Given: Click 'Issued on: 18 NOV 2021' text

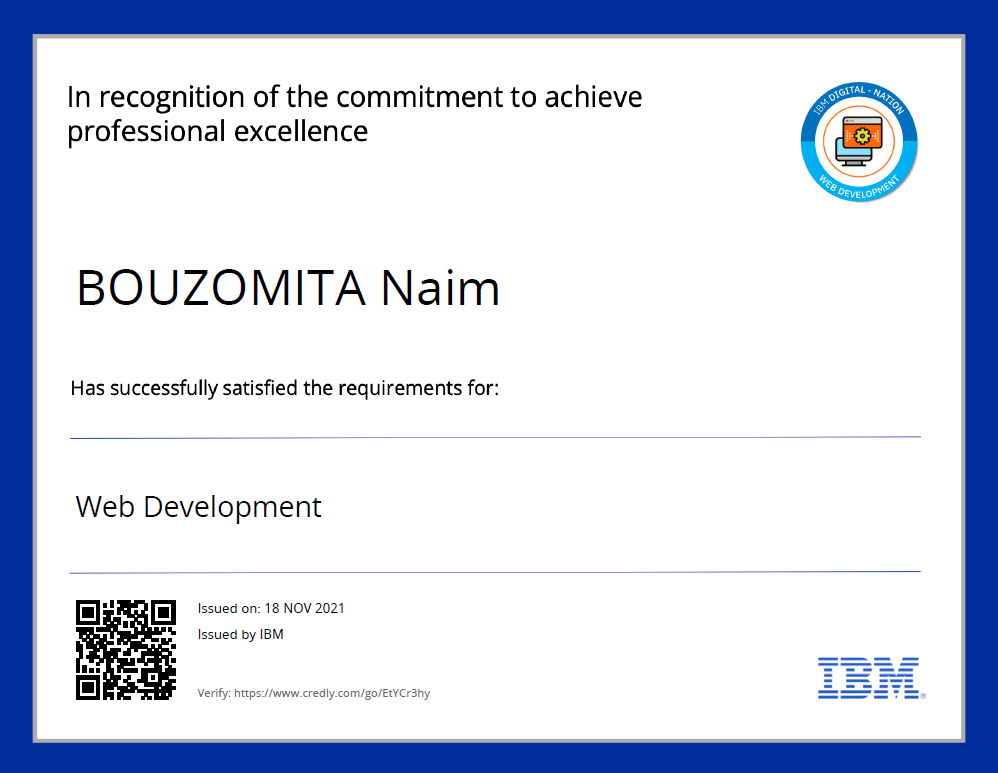Looking at the screenshot, I should pyautogui.click(x=271, y=608).
